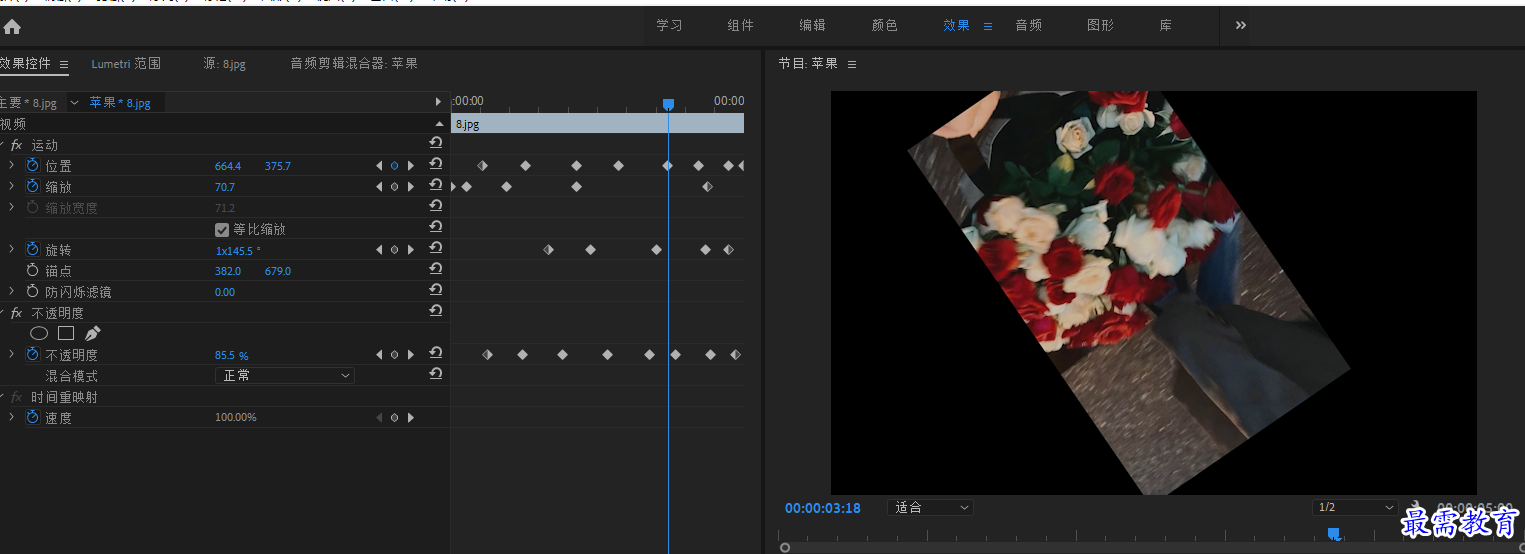Toggle animation stopwatch for 防闪烁滤镜
1525x554 pixels.
click(32, 291)
